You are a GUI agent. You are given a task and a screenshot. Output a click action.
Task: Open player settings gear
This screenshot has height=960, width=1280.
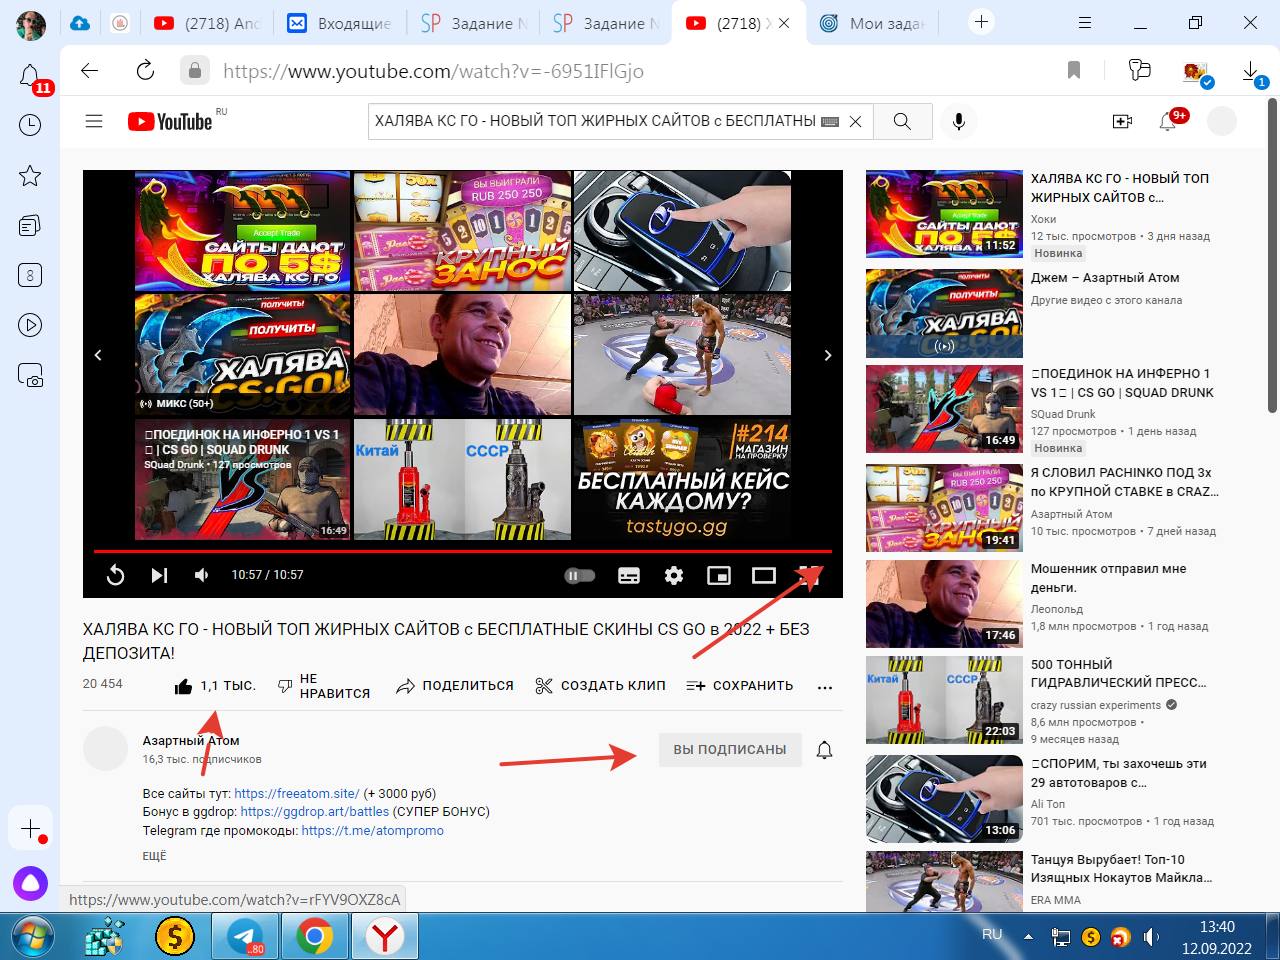674,575
